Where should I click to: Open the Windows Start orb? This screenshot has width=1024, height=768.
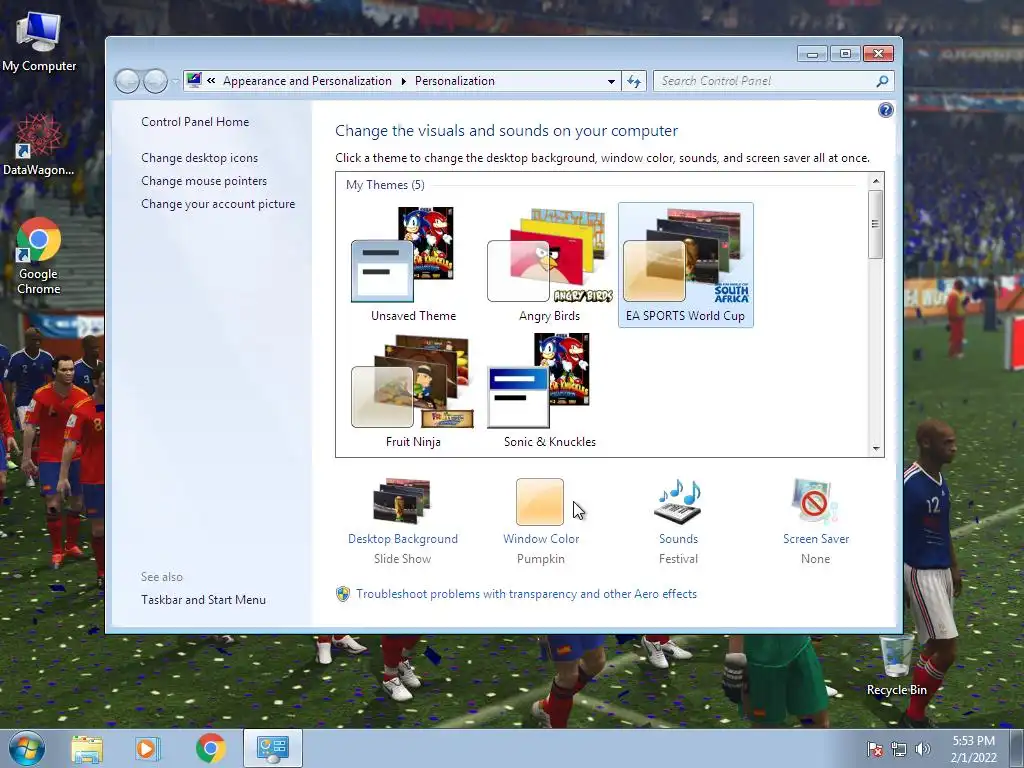click(27, 748)
